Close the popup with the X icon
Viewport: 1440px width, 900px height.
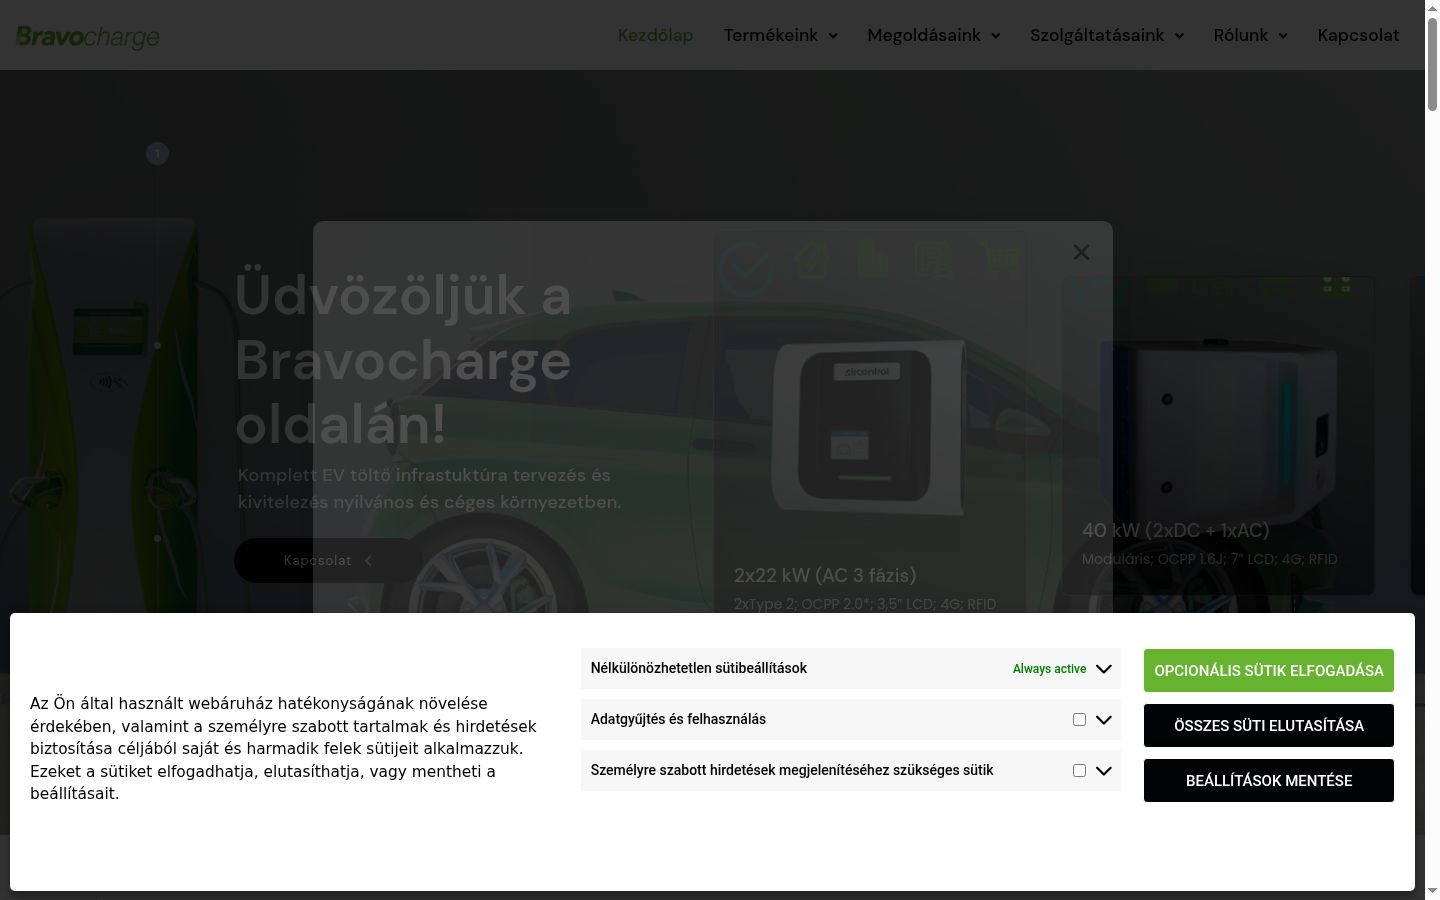(1081, 252)
